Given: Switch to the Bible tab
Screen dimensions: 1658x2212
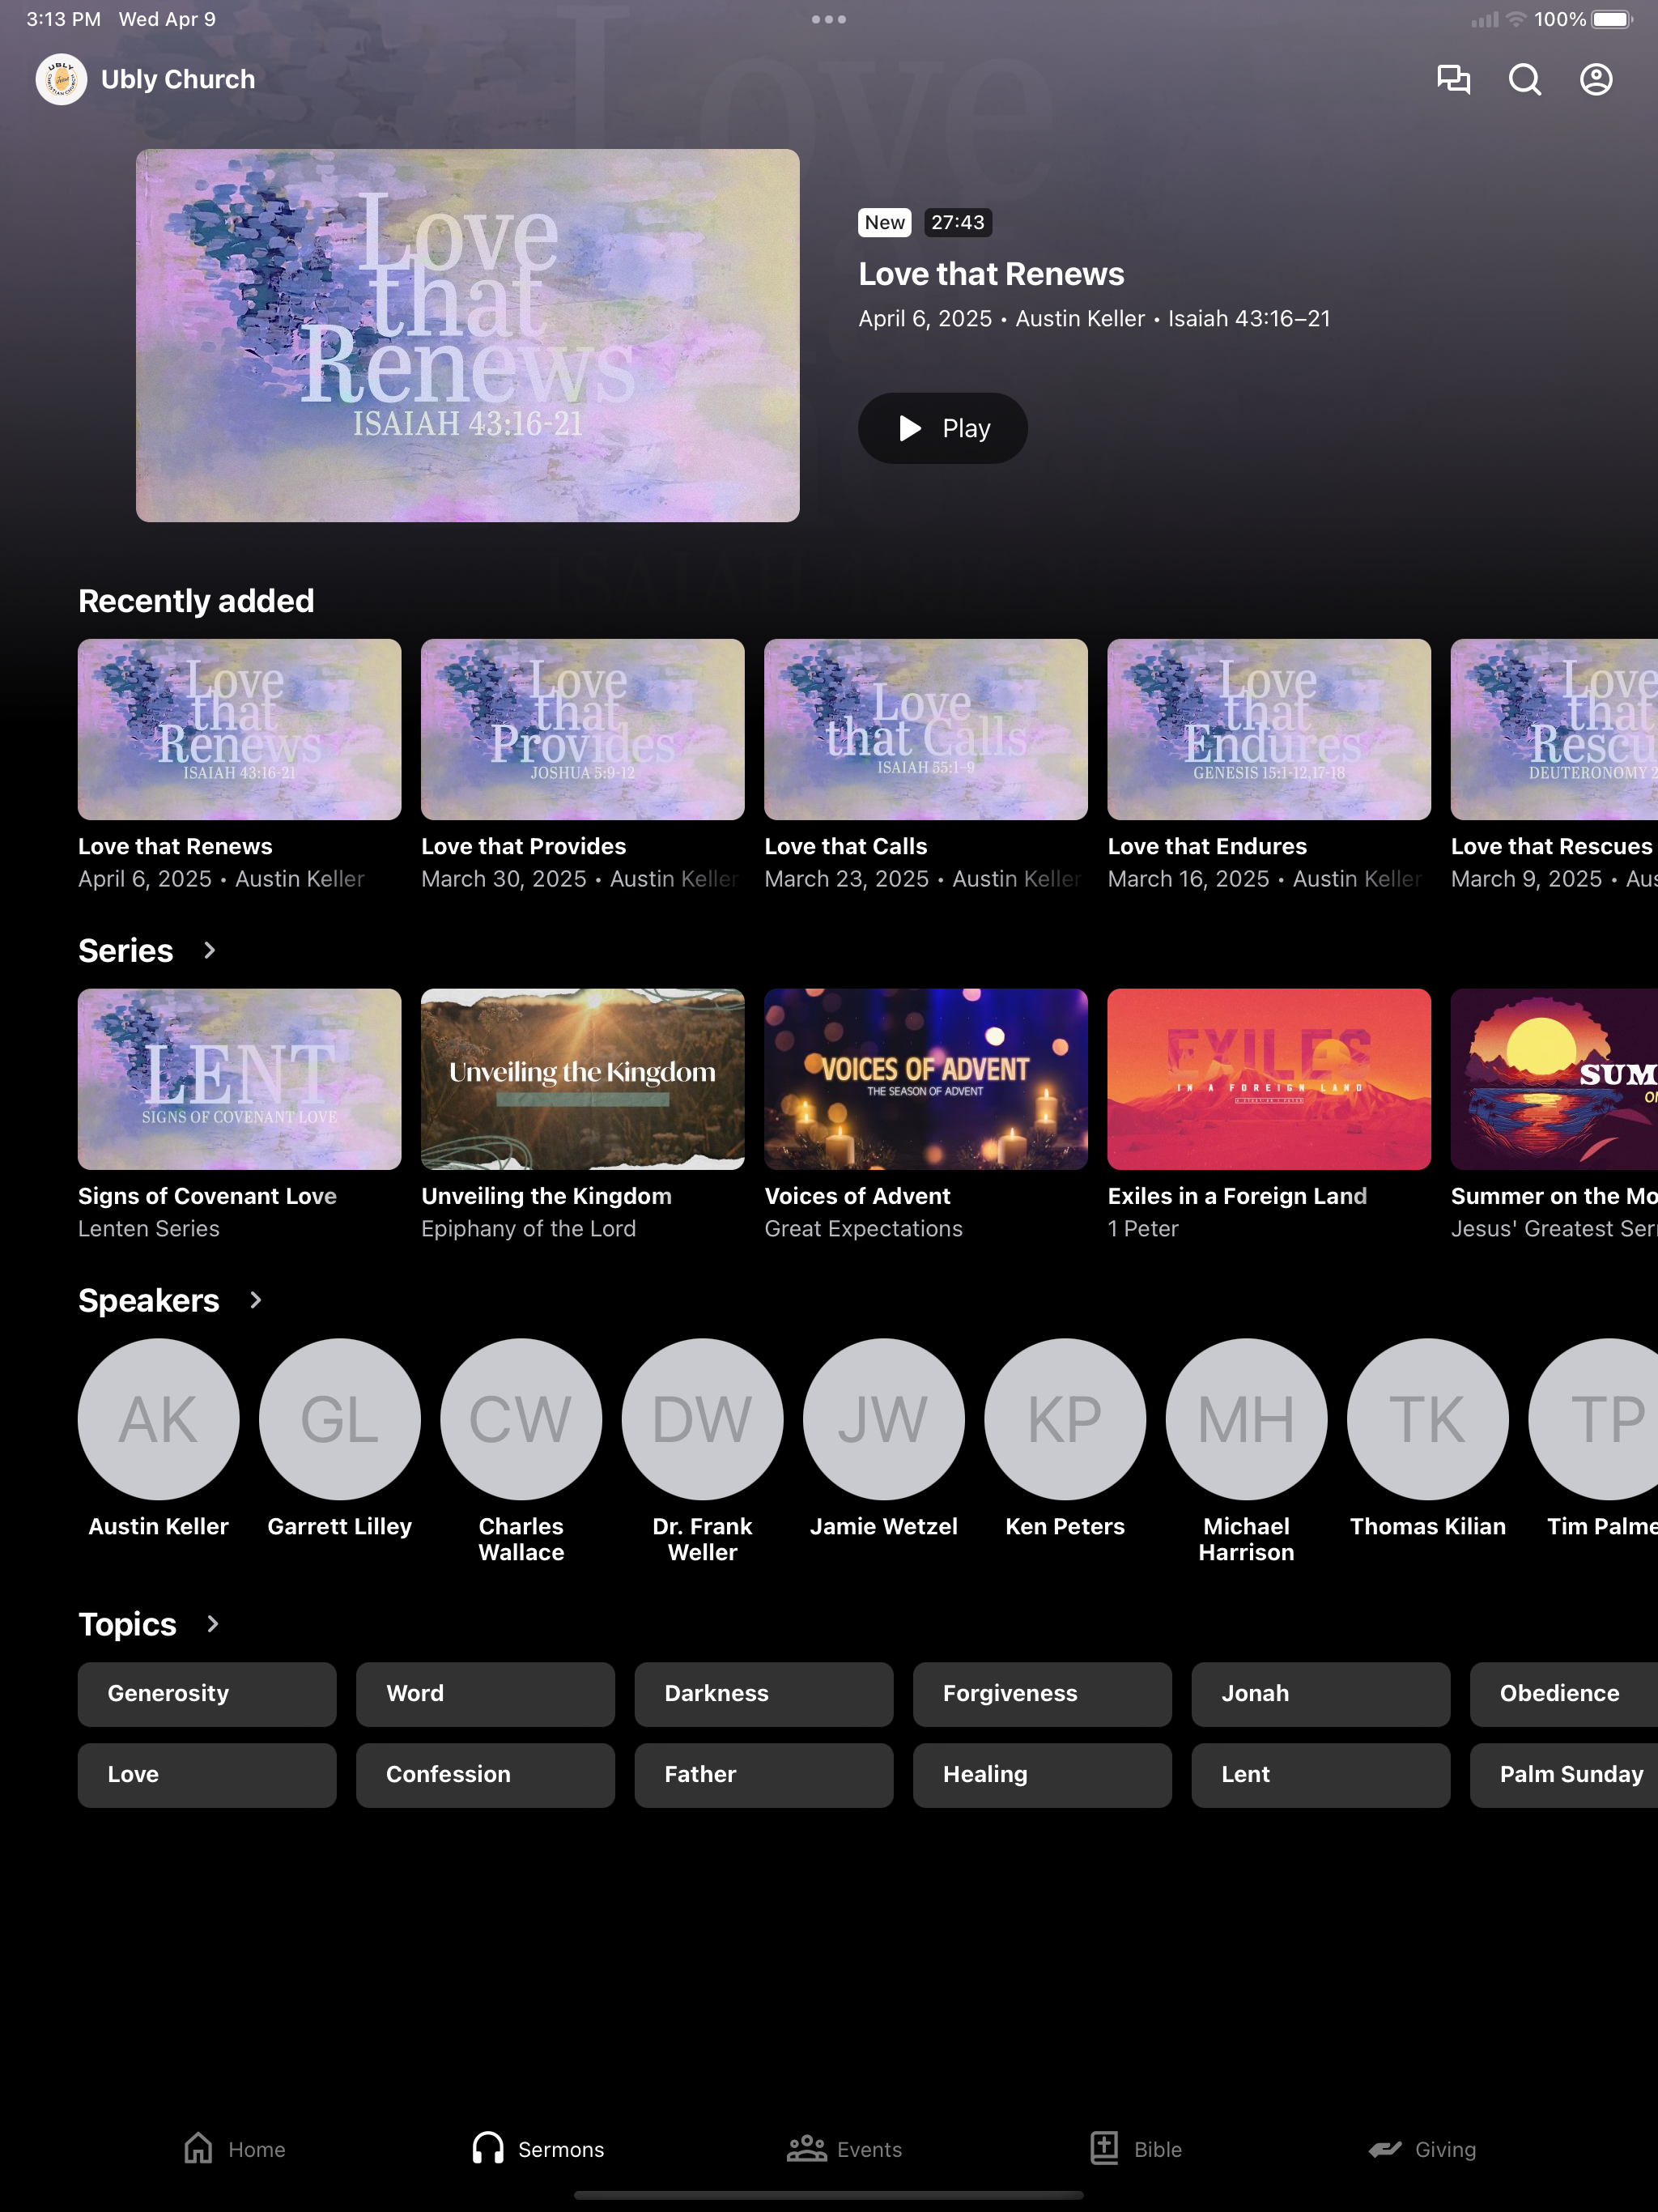Looking at the screenshot, I should click(x=1136, y=2149).
